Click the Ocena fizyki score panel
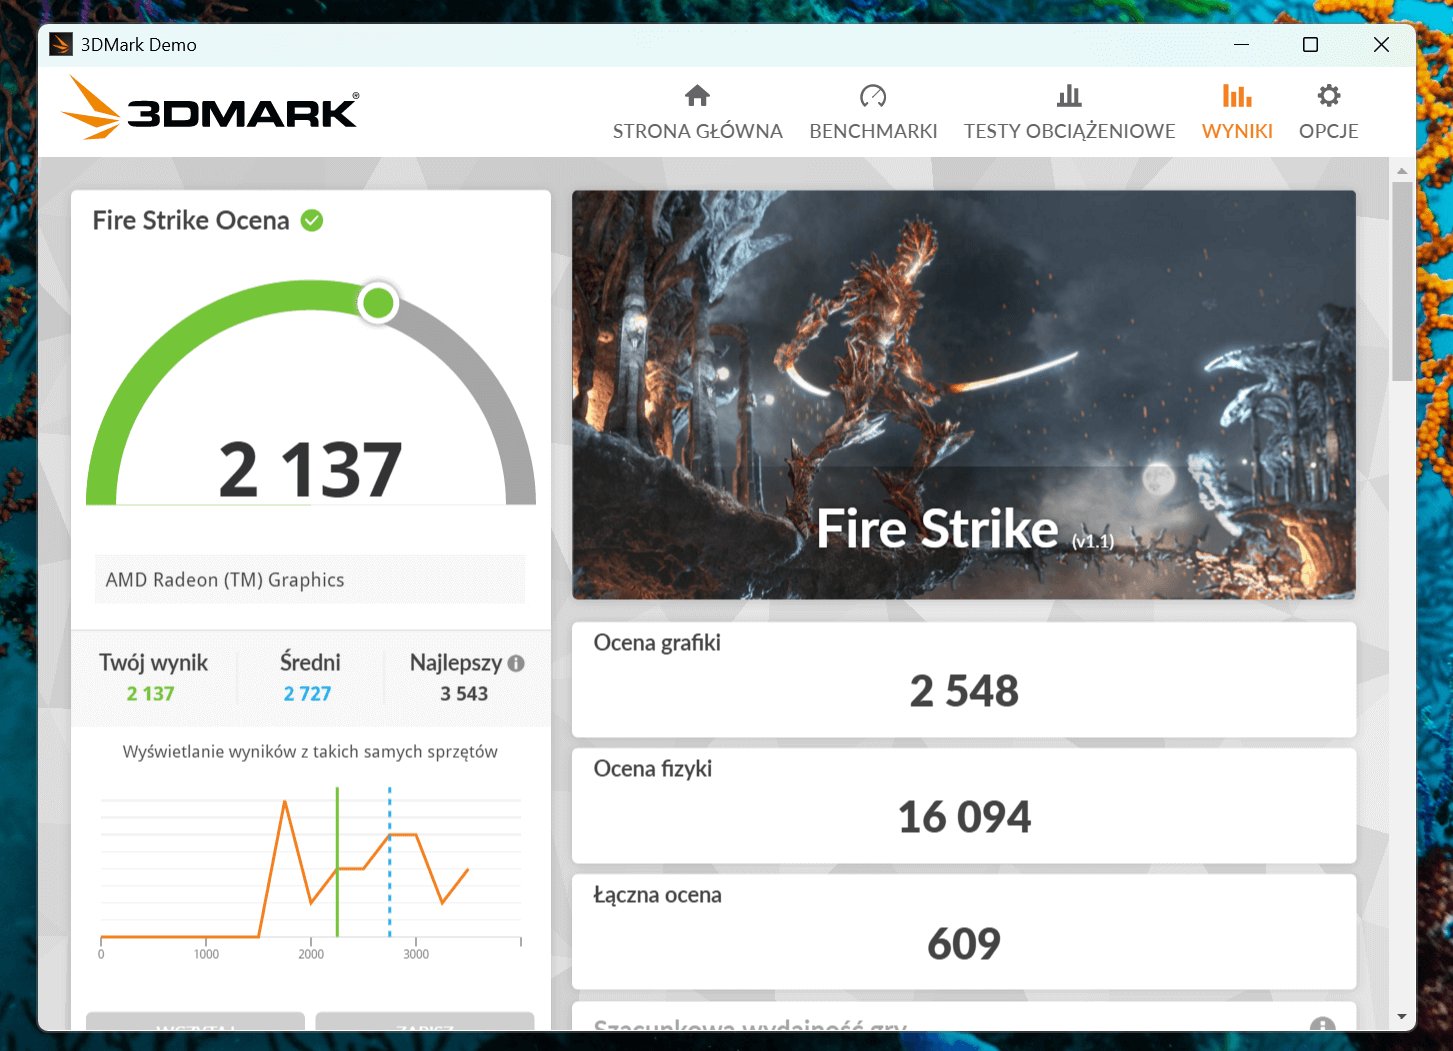 coord(963,806)
